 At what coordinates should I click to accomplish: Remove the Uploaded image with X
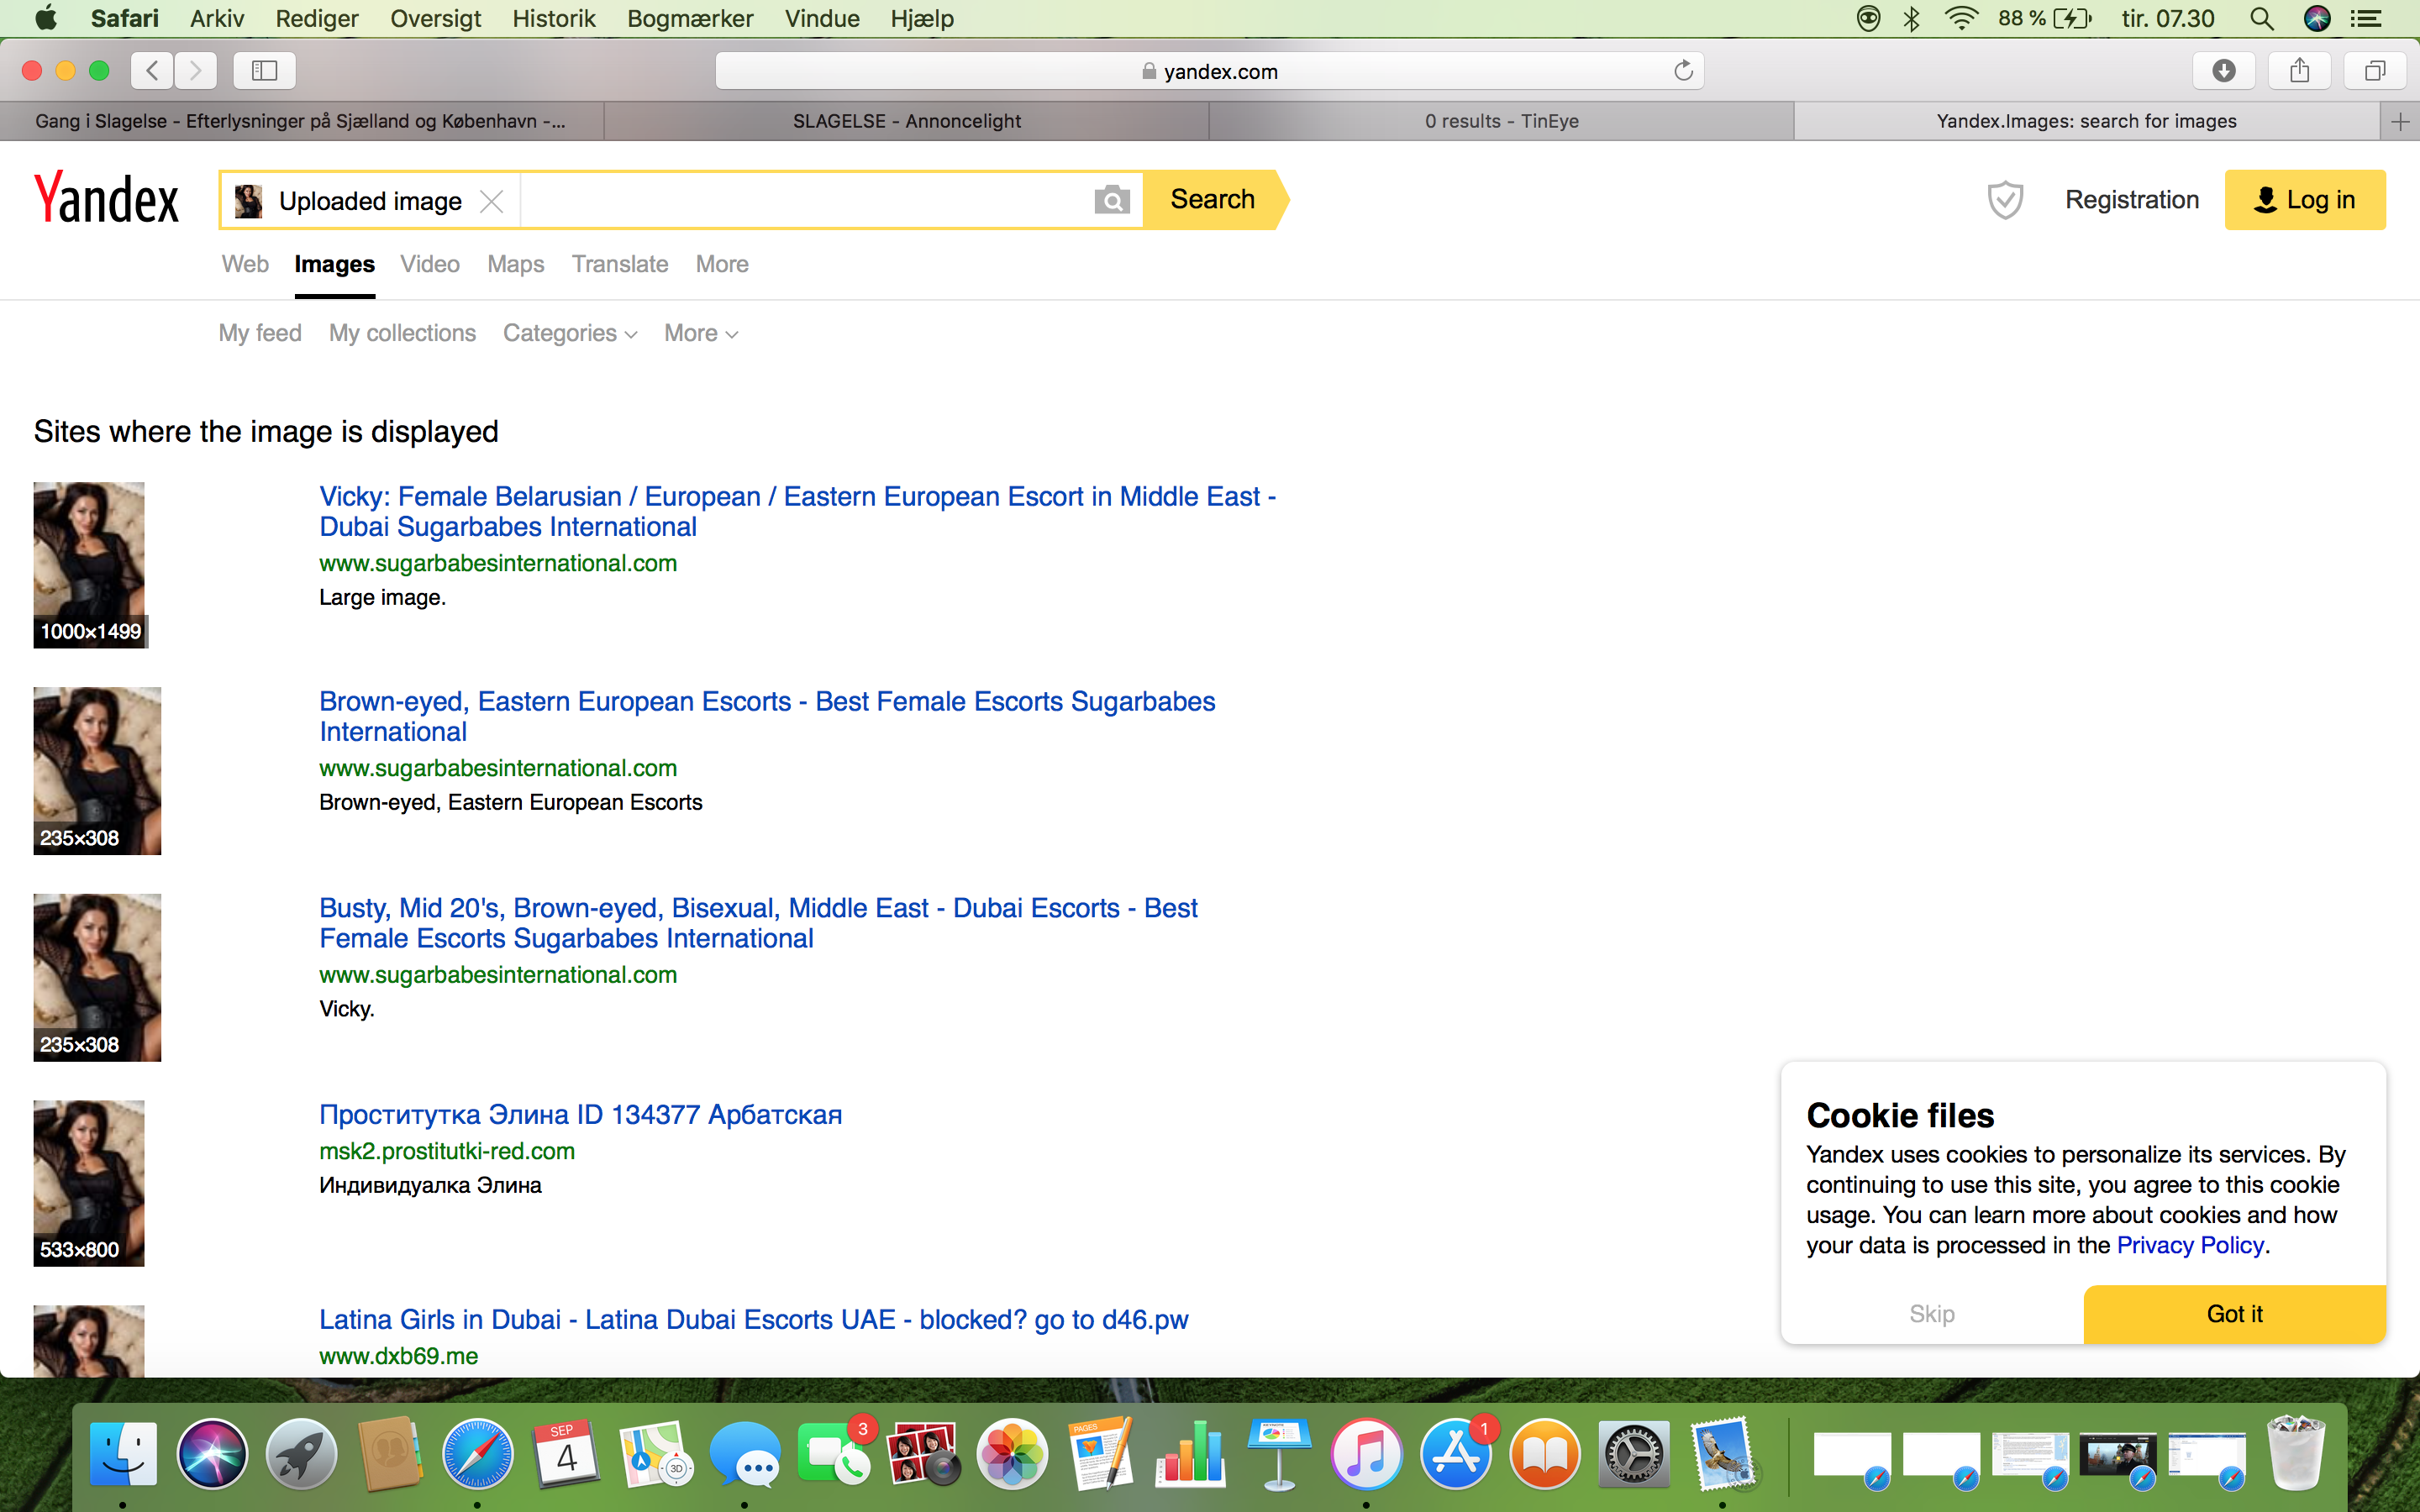pos(491,201)
